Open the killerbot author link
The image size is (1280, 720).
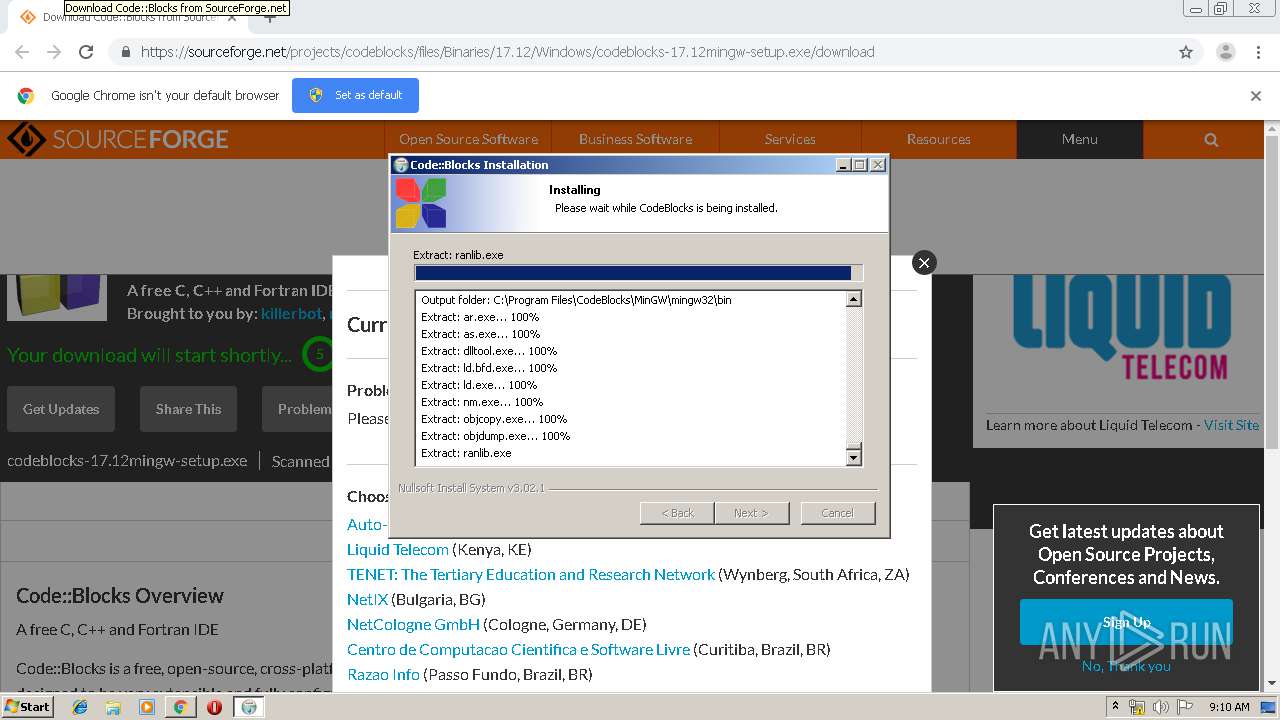click(292, 314)
